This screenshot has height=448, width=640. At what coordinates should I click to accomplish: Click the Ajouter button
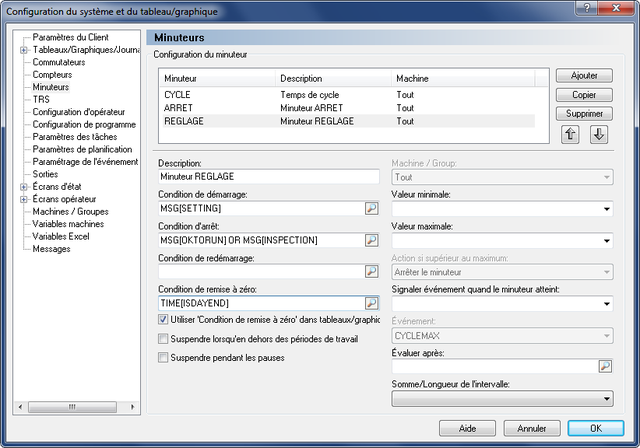point(584,75)
